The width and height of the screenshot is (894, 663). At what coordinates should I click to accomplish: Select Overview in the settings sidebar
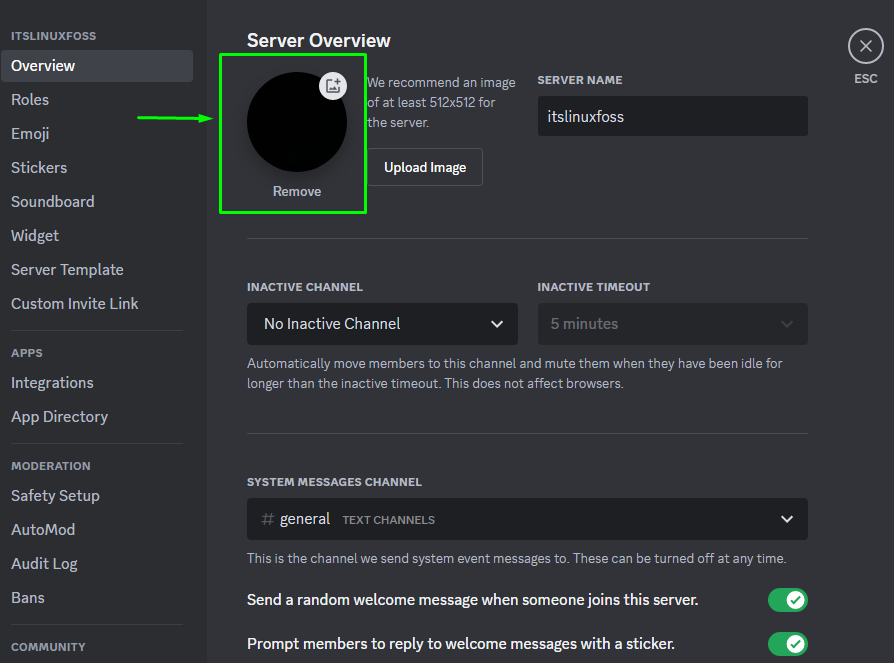point(97,66)
